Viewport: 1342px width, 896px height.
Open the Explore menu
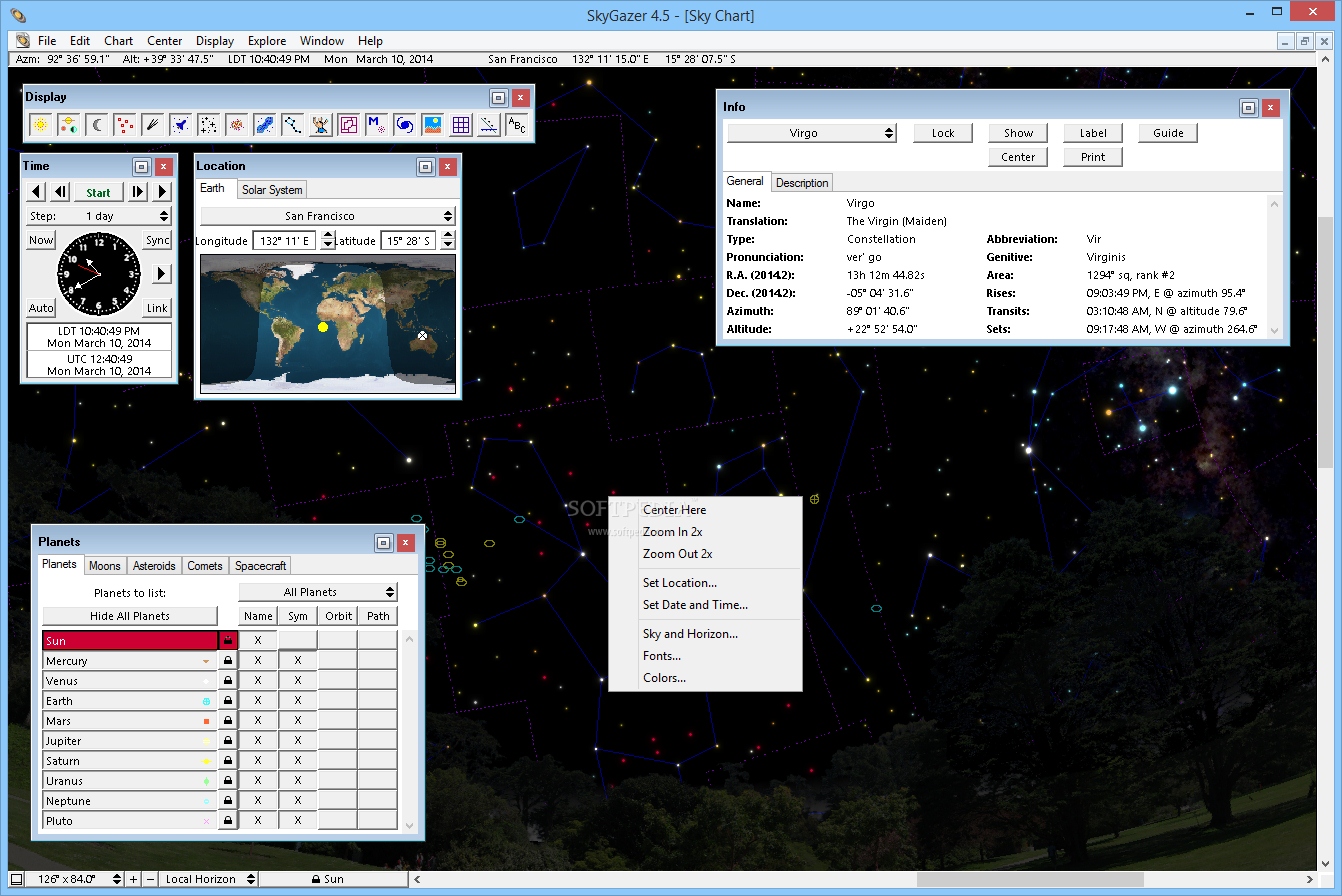click(x=267, y=41)
